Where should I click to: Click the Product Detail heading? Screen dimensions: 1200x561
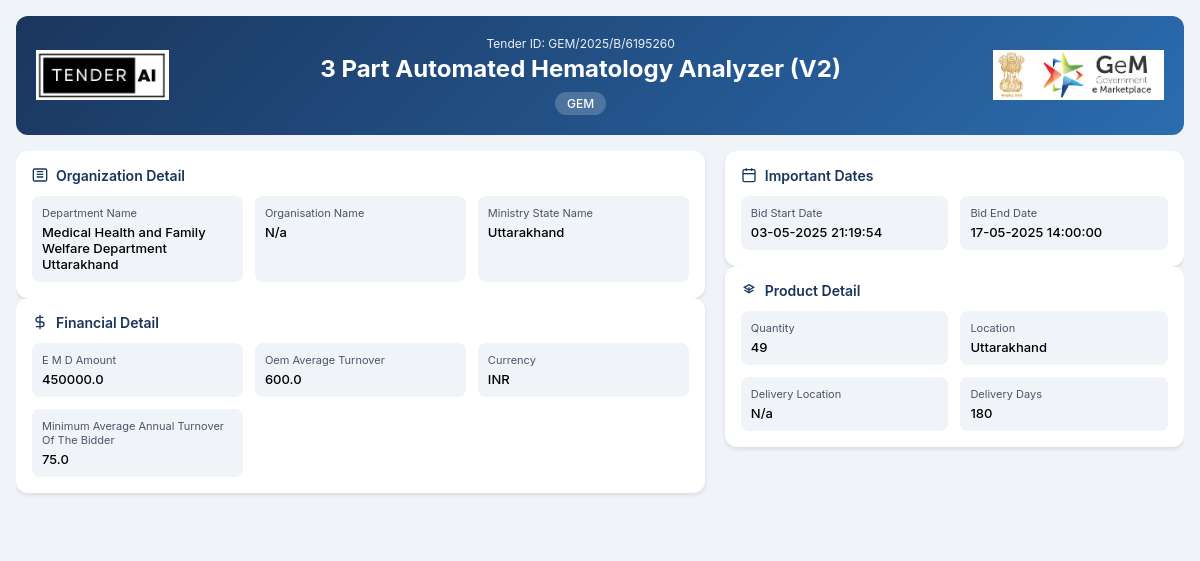[x=812, y=291]
